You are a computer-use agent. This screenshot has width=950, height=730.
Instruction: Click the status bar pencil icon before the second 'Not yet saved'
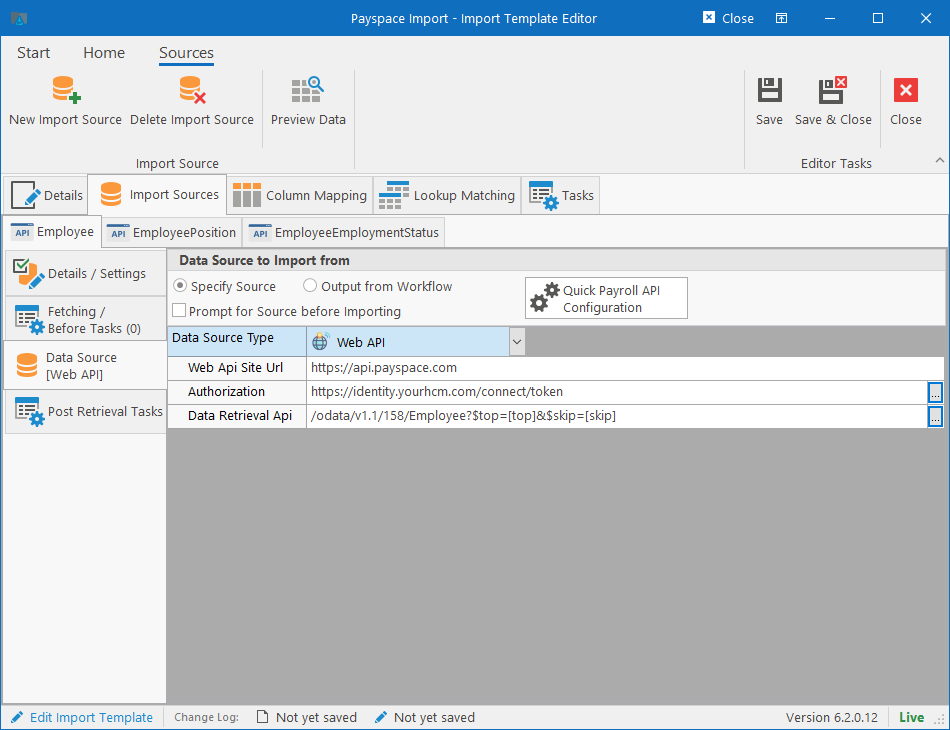tap(380, 717)
